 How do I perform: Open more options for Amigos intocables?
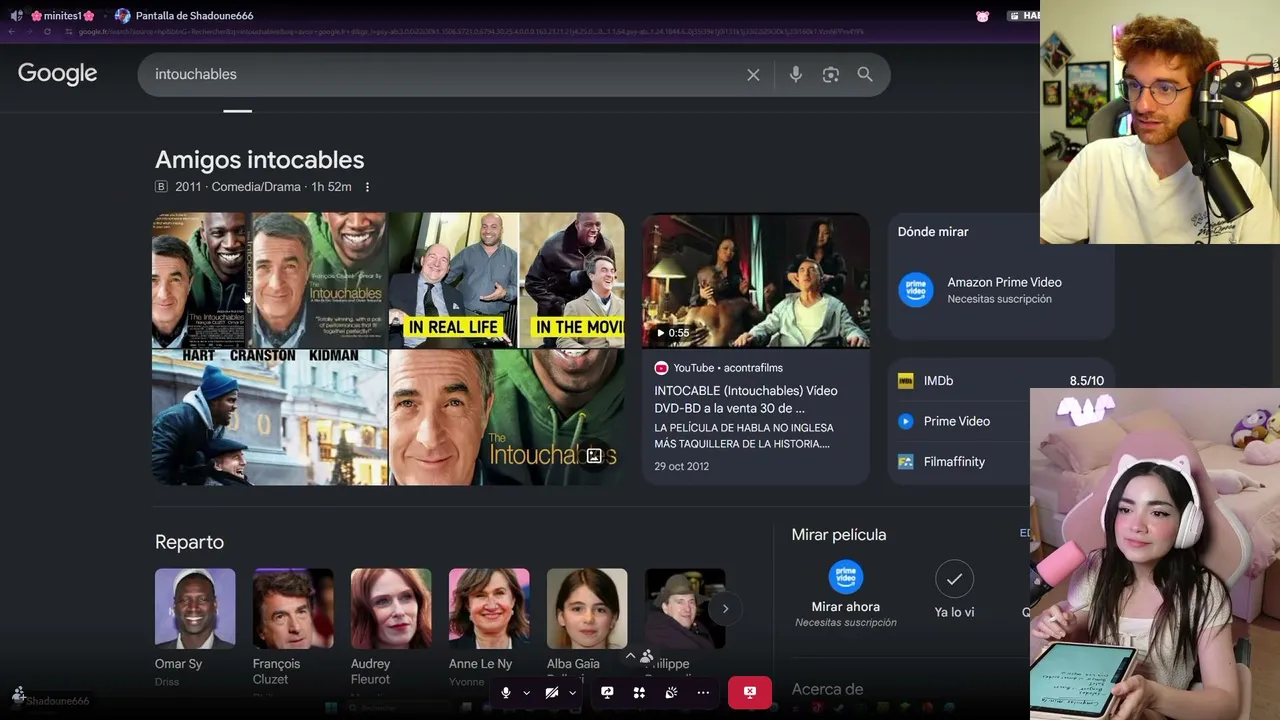367,187
